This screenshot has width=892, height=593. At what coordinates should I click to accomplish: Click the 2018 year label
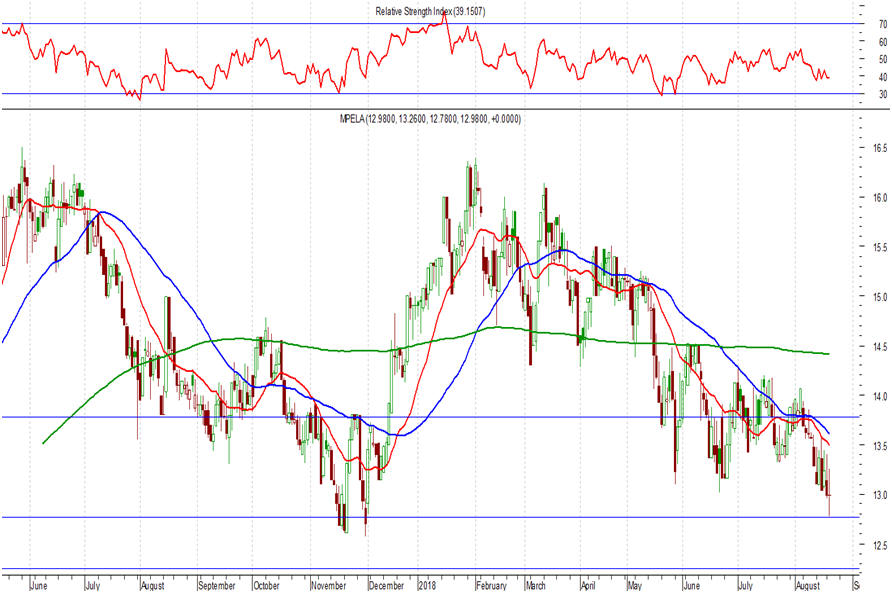pyautogui.click(x=427, y=585)
